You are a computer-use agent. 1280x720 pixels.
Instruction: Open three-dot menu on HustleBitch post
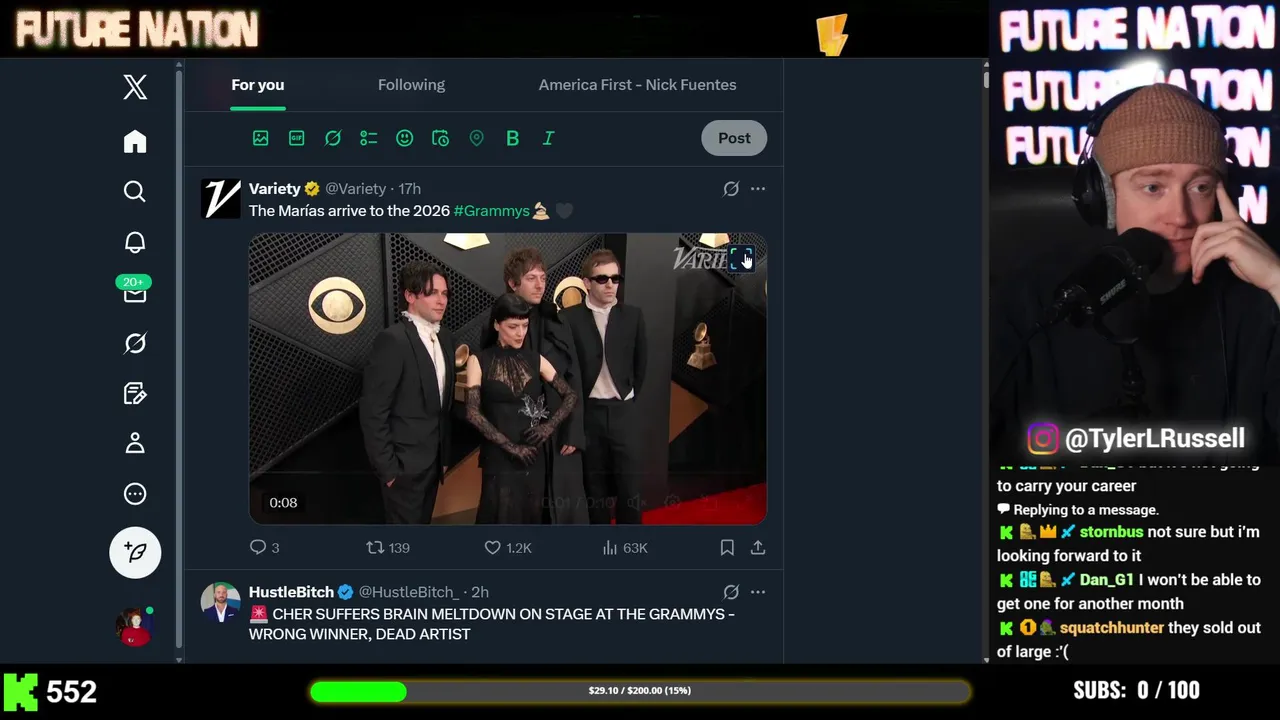point(758,592)
